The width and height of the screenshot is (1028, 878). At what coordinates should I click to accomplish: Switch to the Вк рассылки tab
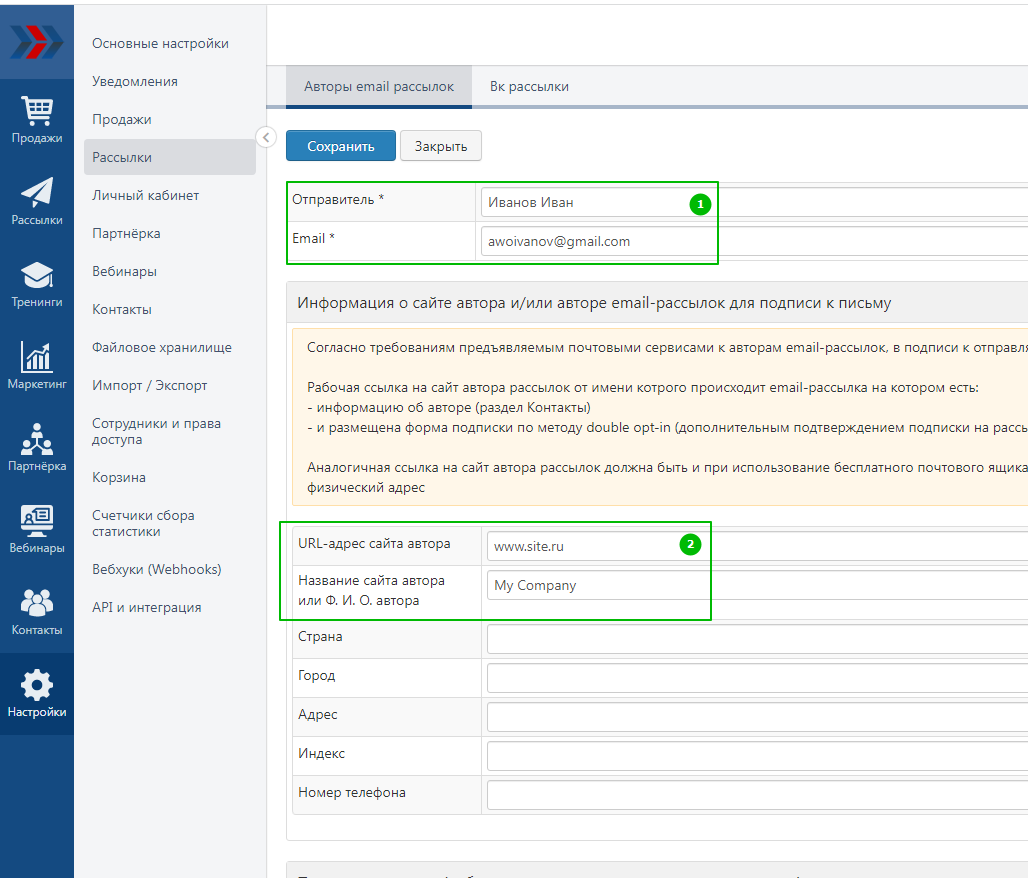[x=529, y=87]
